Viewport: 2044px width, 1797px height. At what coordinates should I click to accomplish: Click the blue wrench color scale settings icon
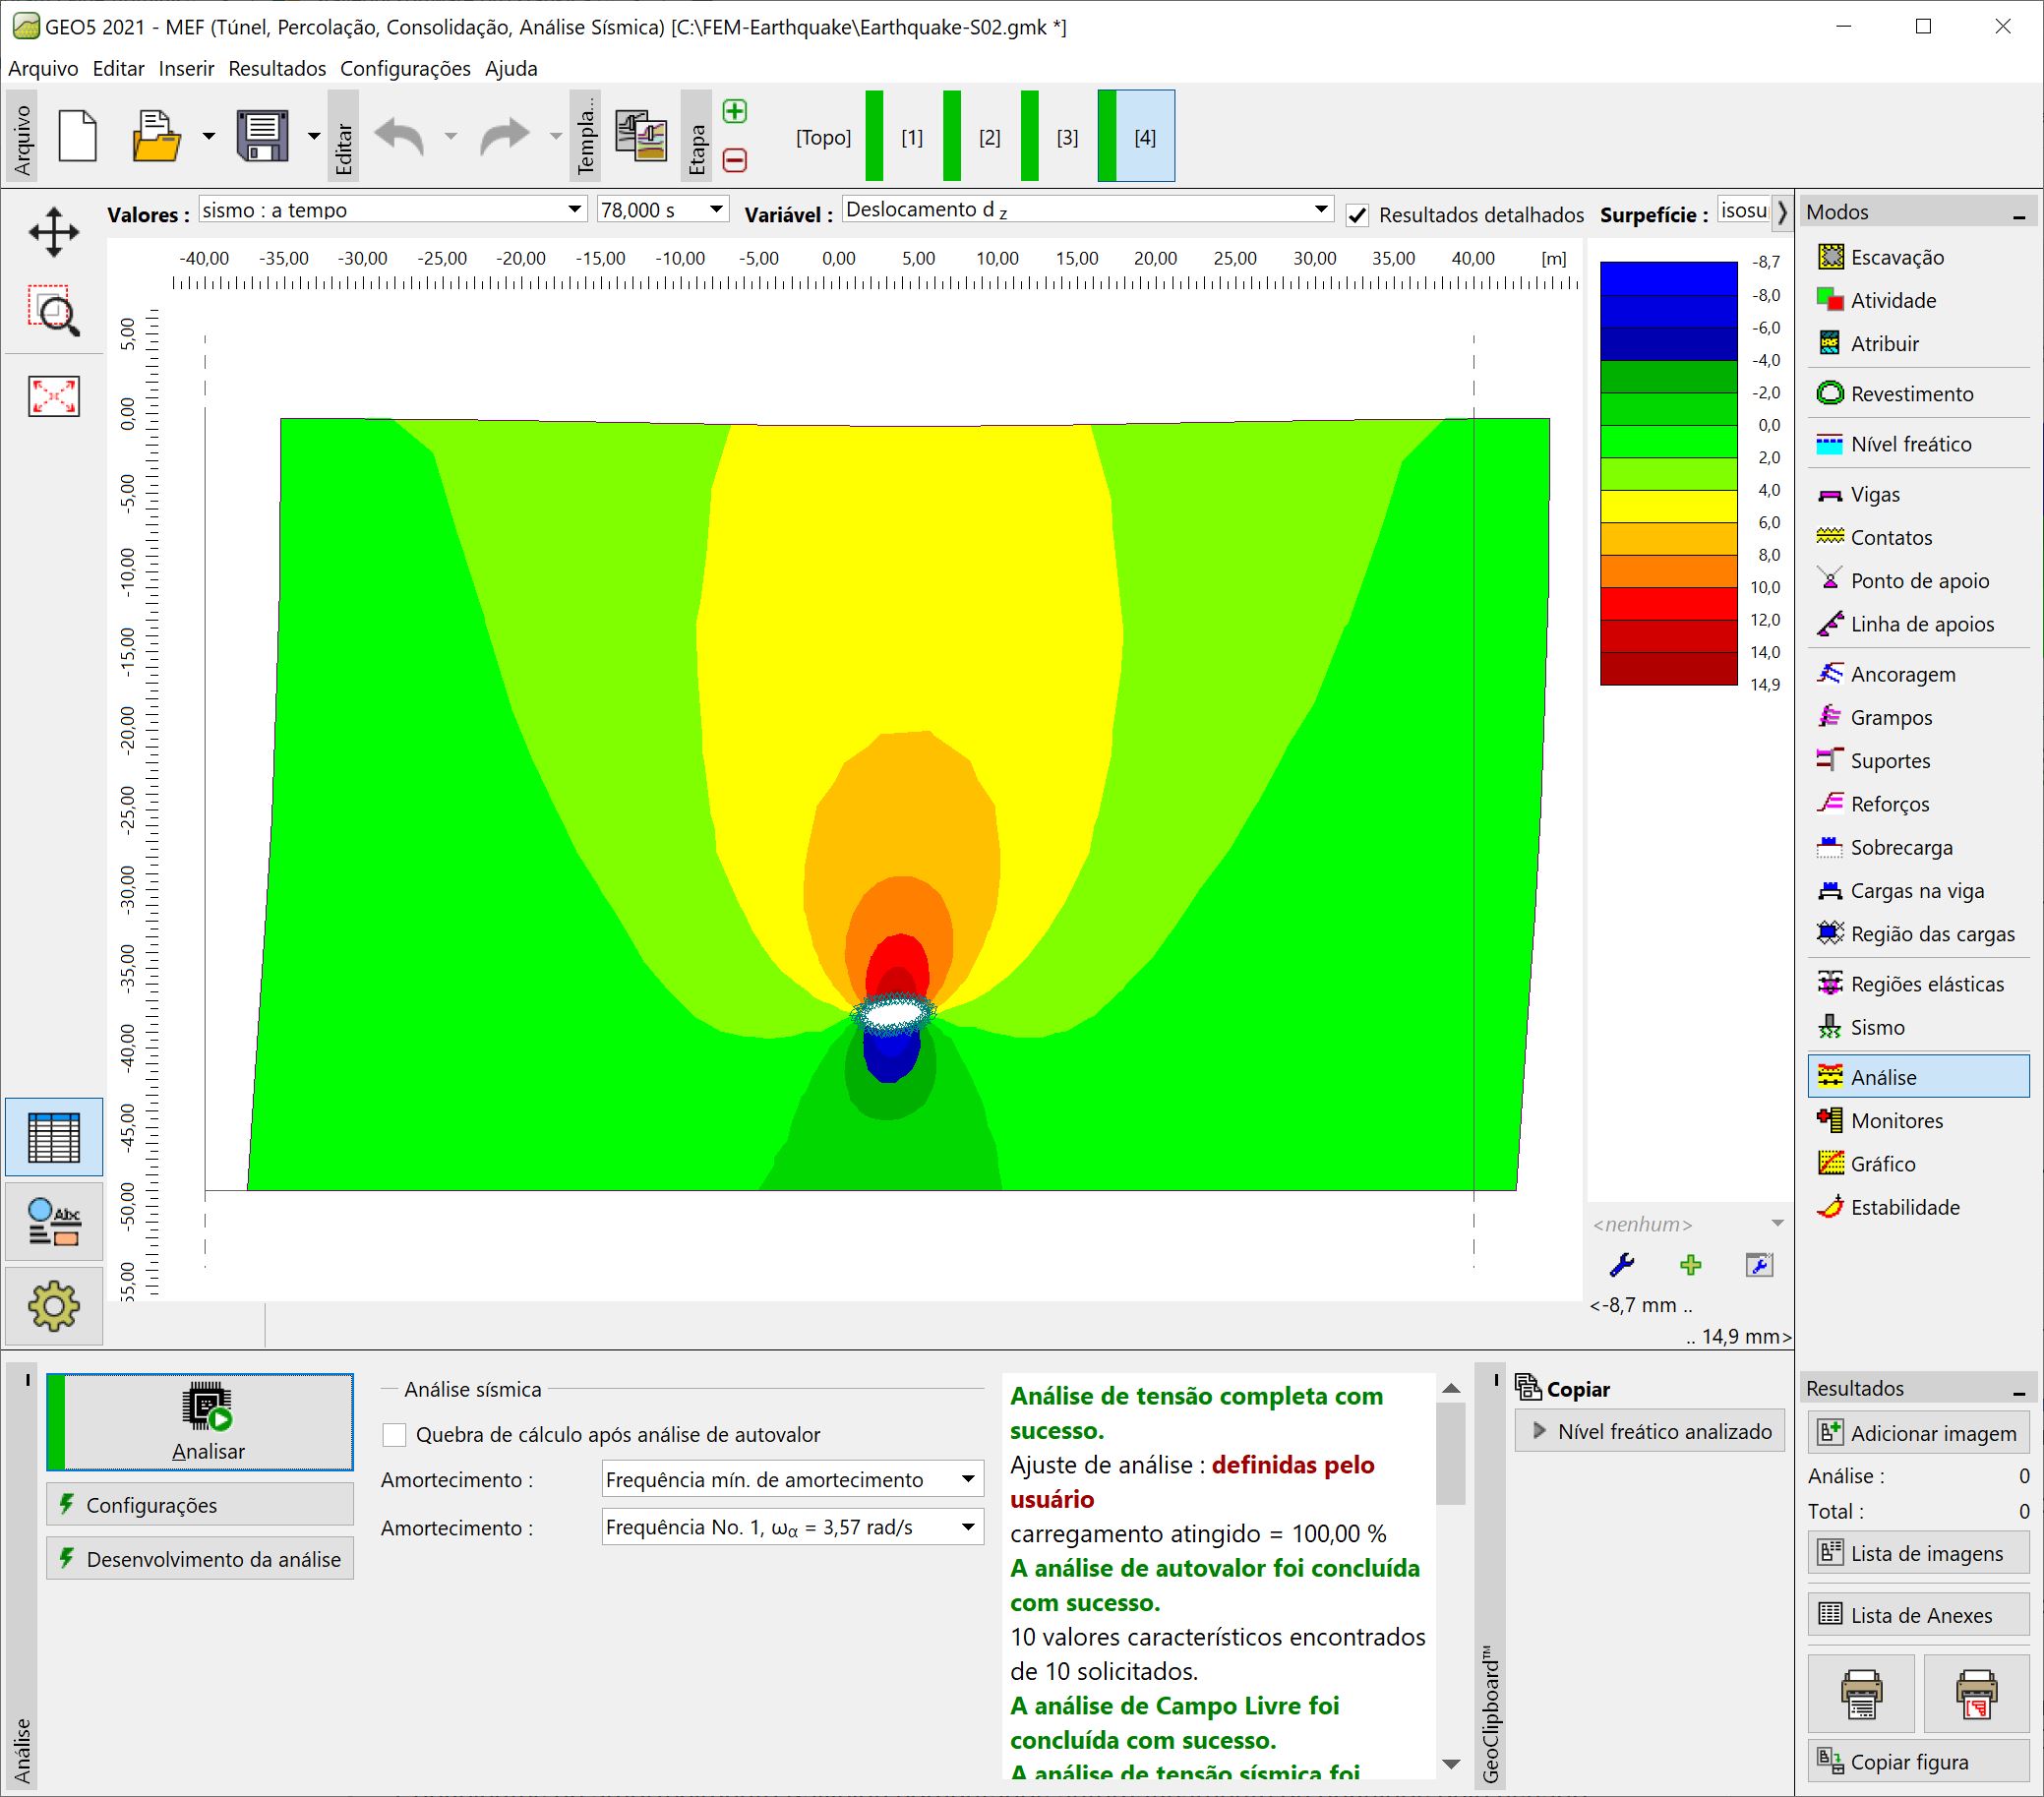[1622, 1265]
